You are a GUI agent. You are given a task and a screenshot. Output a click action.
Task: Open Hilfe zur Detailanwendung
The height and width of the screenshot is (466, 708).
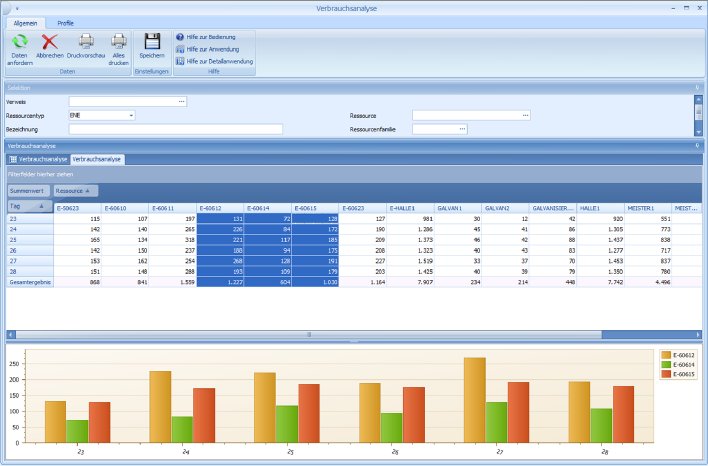click(x=214, y=61)
